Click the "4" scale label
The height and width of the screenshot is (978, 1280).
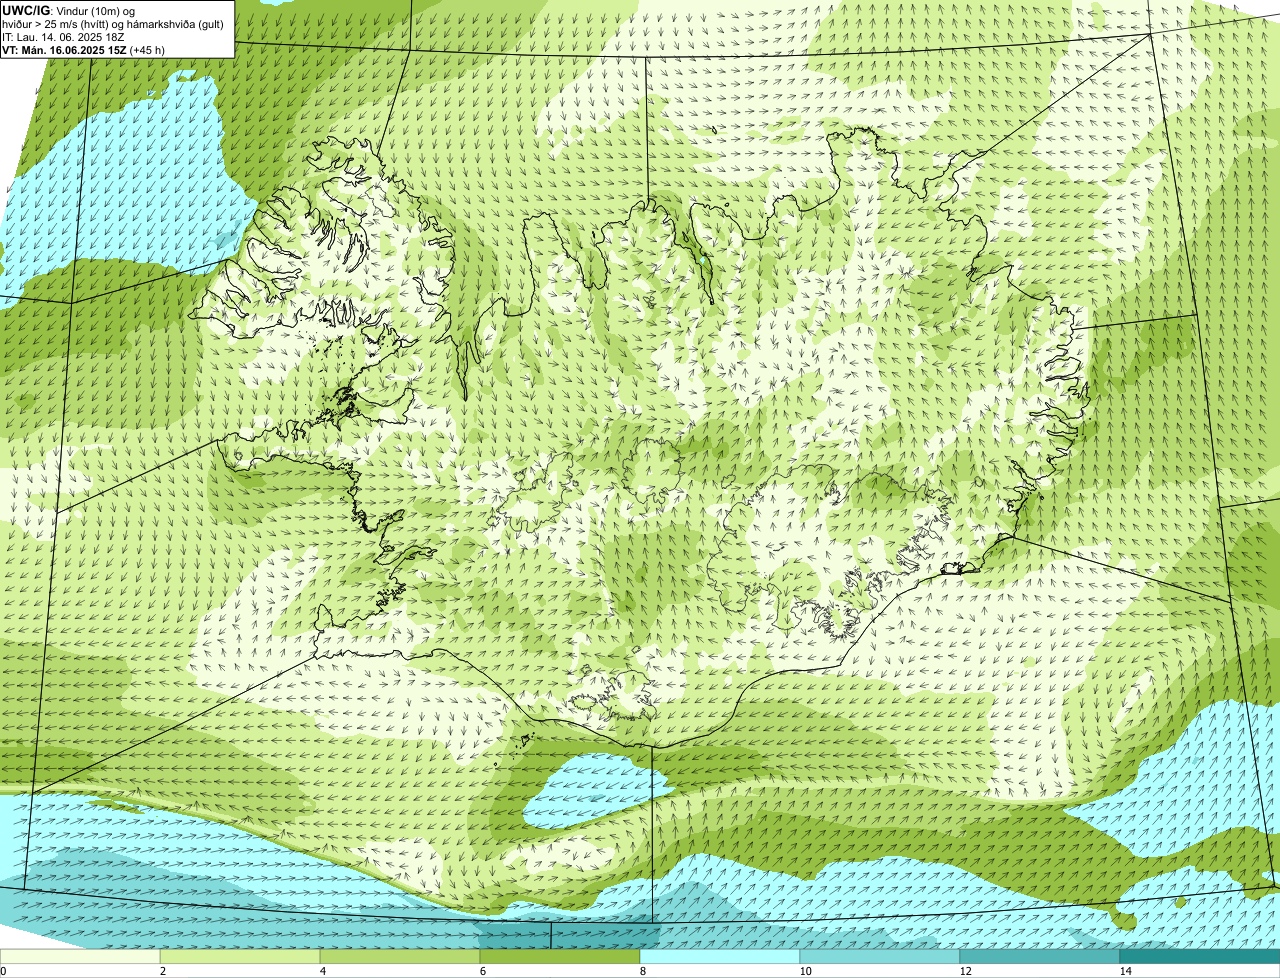[322, 971]
